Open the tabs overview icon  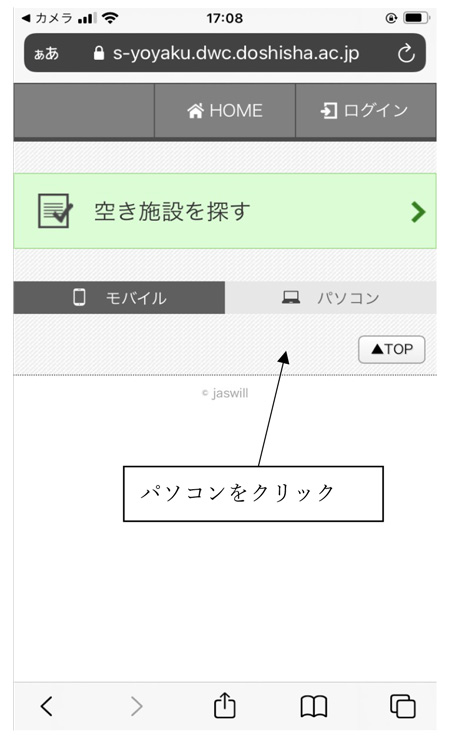pyautogui.click(x=403, y=706)
